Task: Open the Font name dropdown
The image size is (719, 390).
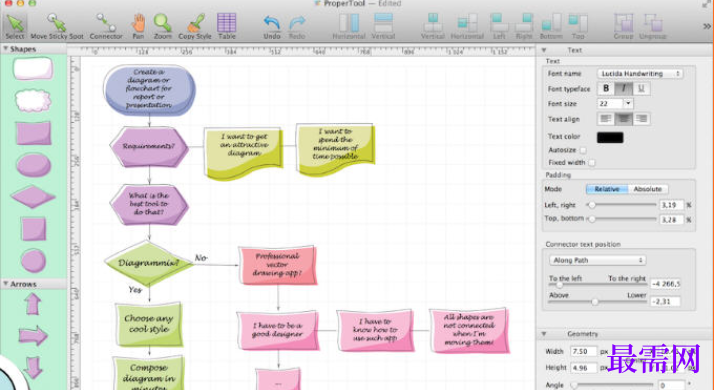Action: pos(640,73)
